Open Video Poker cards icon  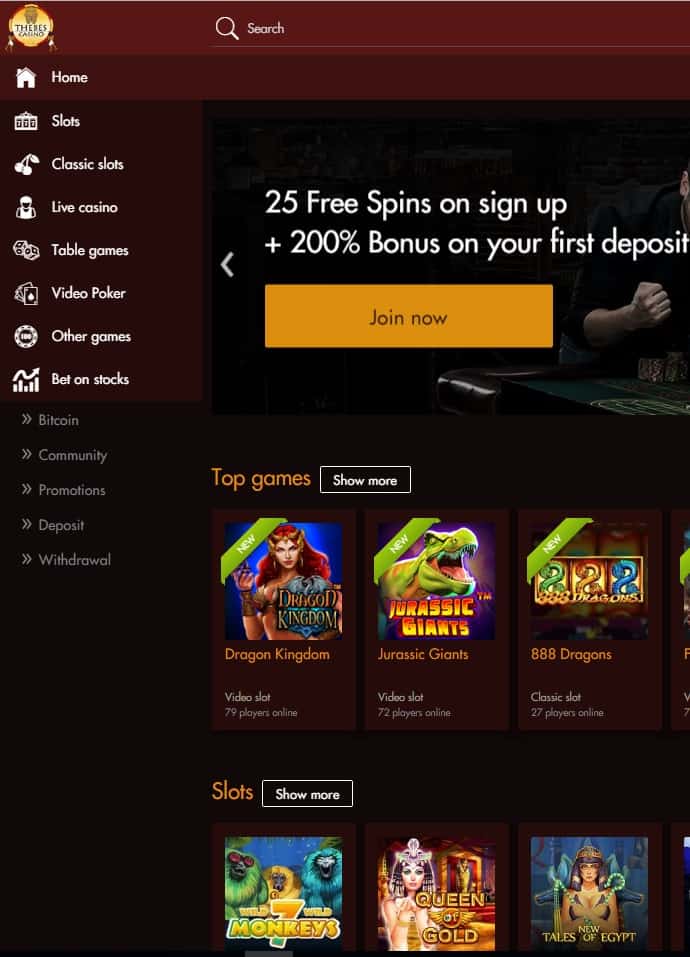tap(26, 294)
